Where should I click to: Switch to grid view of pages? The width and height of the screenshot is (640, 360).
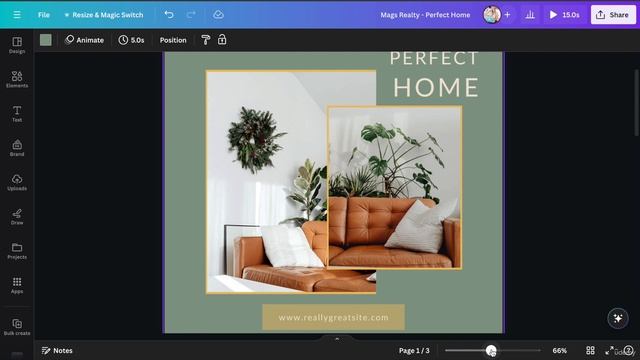click(x=590, y=351)
